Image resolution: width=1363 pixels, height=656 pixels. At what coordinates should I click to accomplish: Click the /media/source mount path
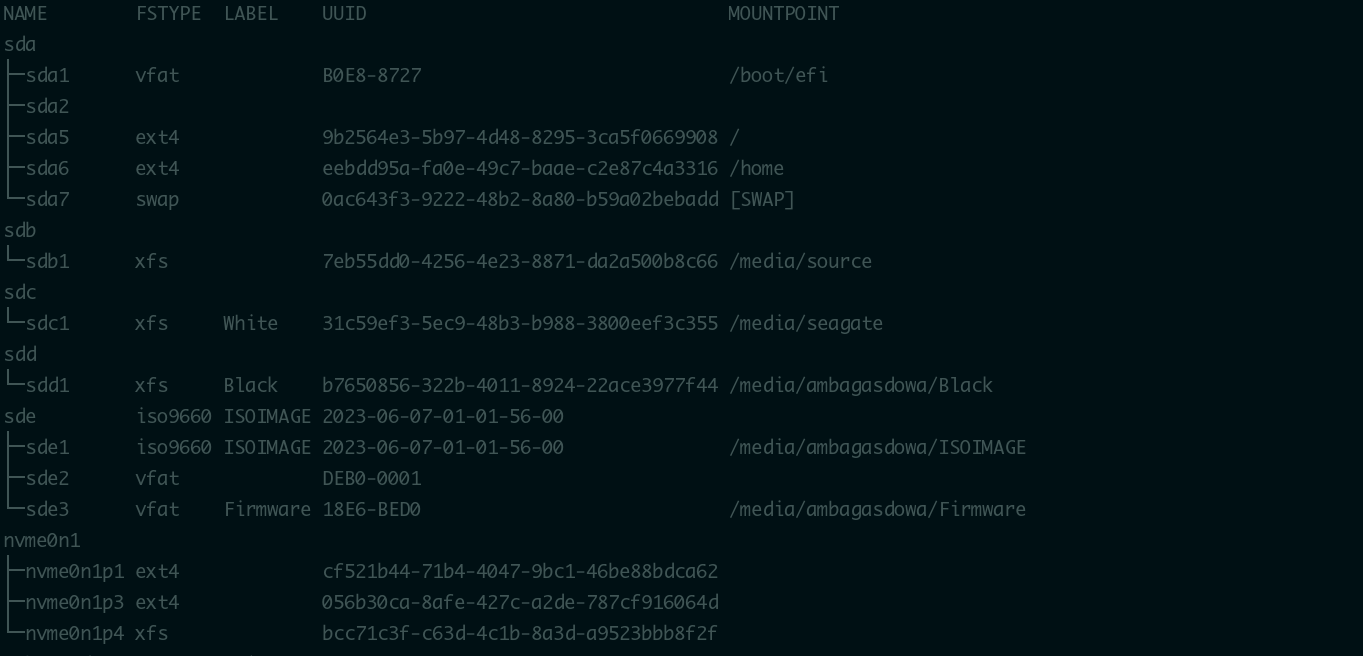(x=800, y=261)
